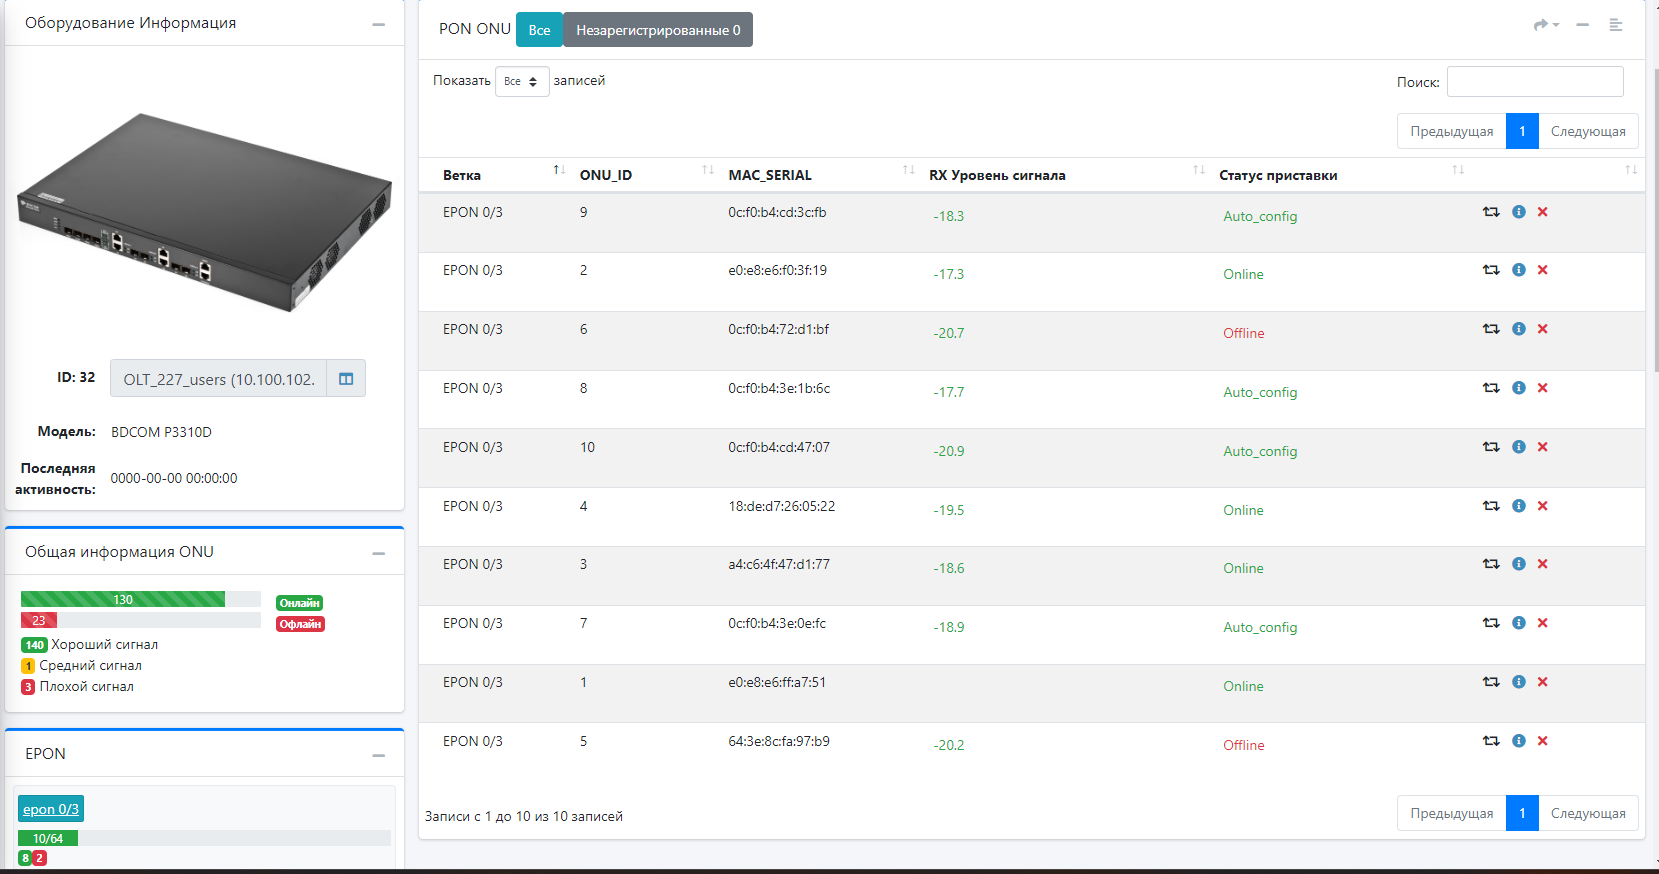The height and width of the screenshot is (874, 1659).
Task: Delete ONU 5 using red X
Action: point(1542,741)
